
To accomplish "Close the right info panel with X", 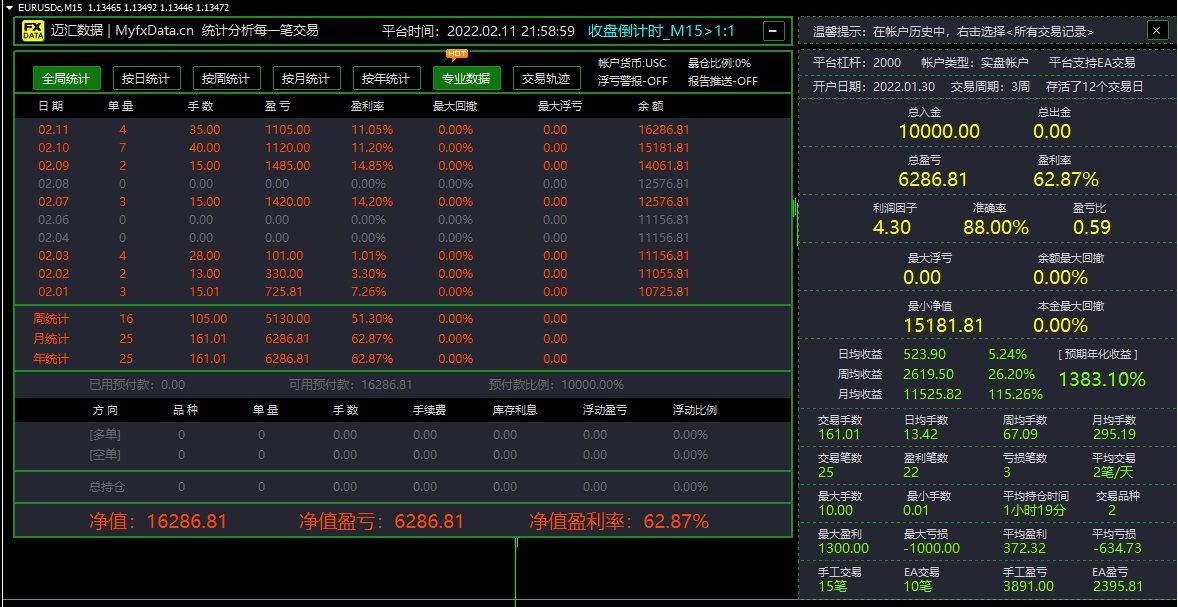I will click(x=1156, y=31).
